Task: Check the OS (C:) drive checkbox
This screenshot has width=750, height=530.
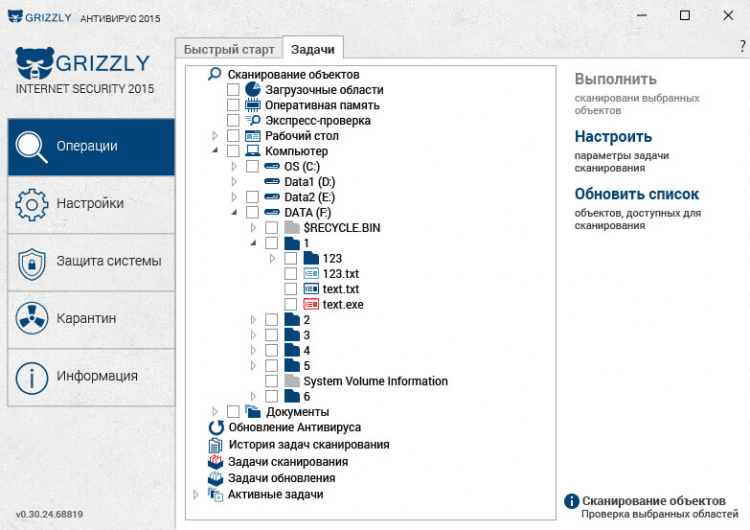Action: click(252, 166)
